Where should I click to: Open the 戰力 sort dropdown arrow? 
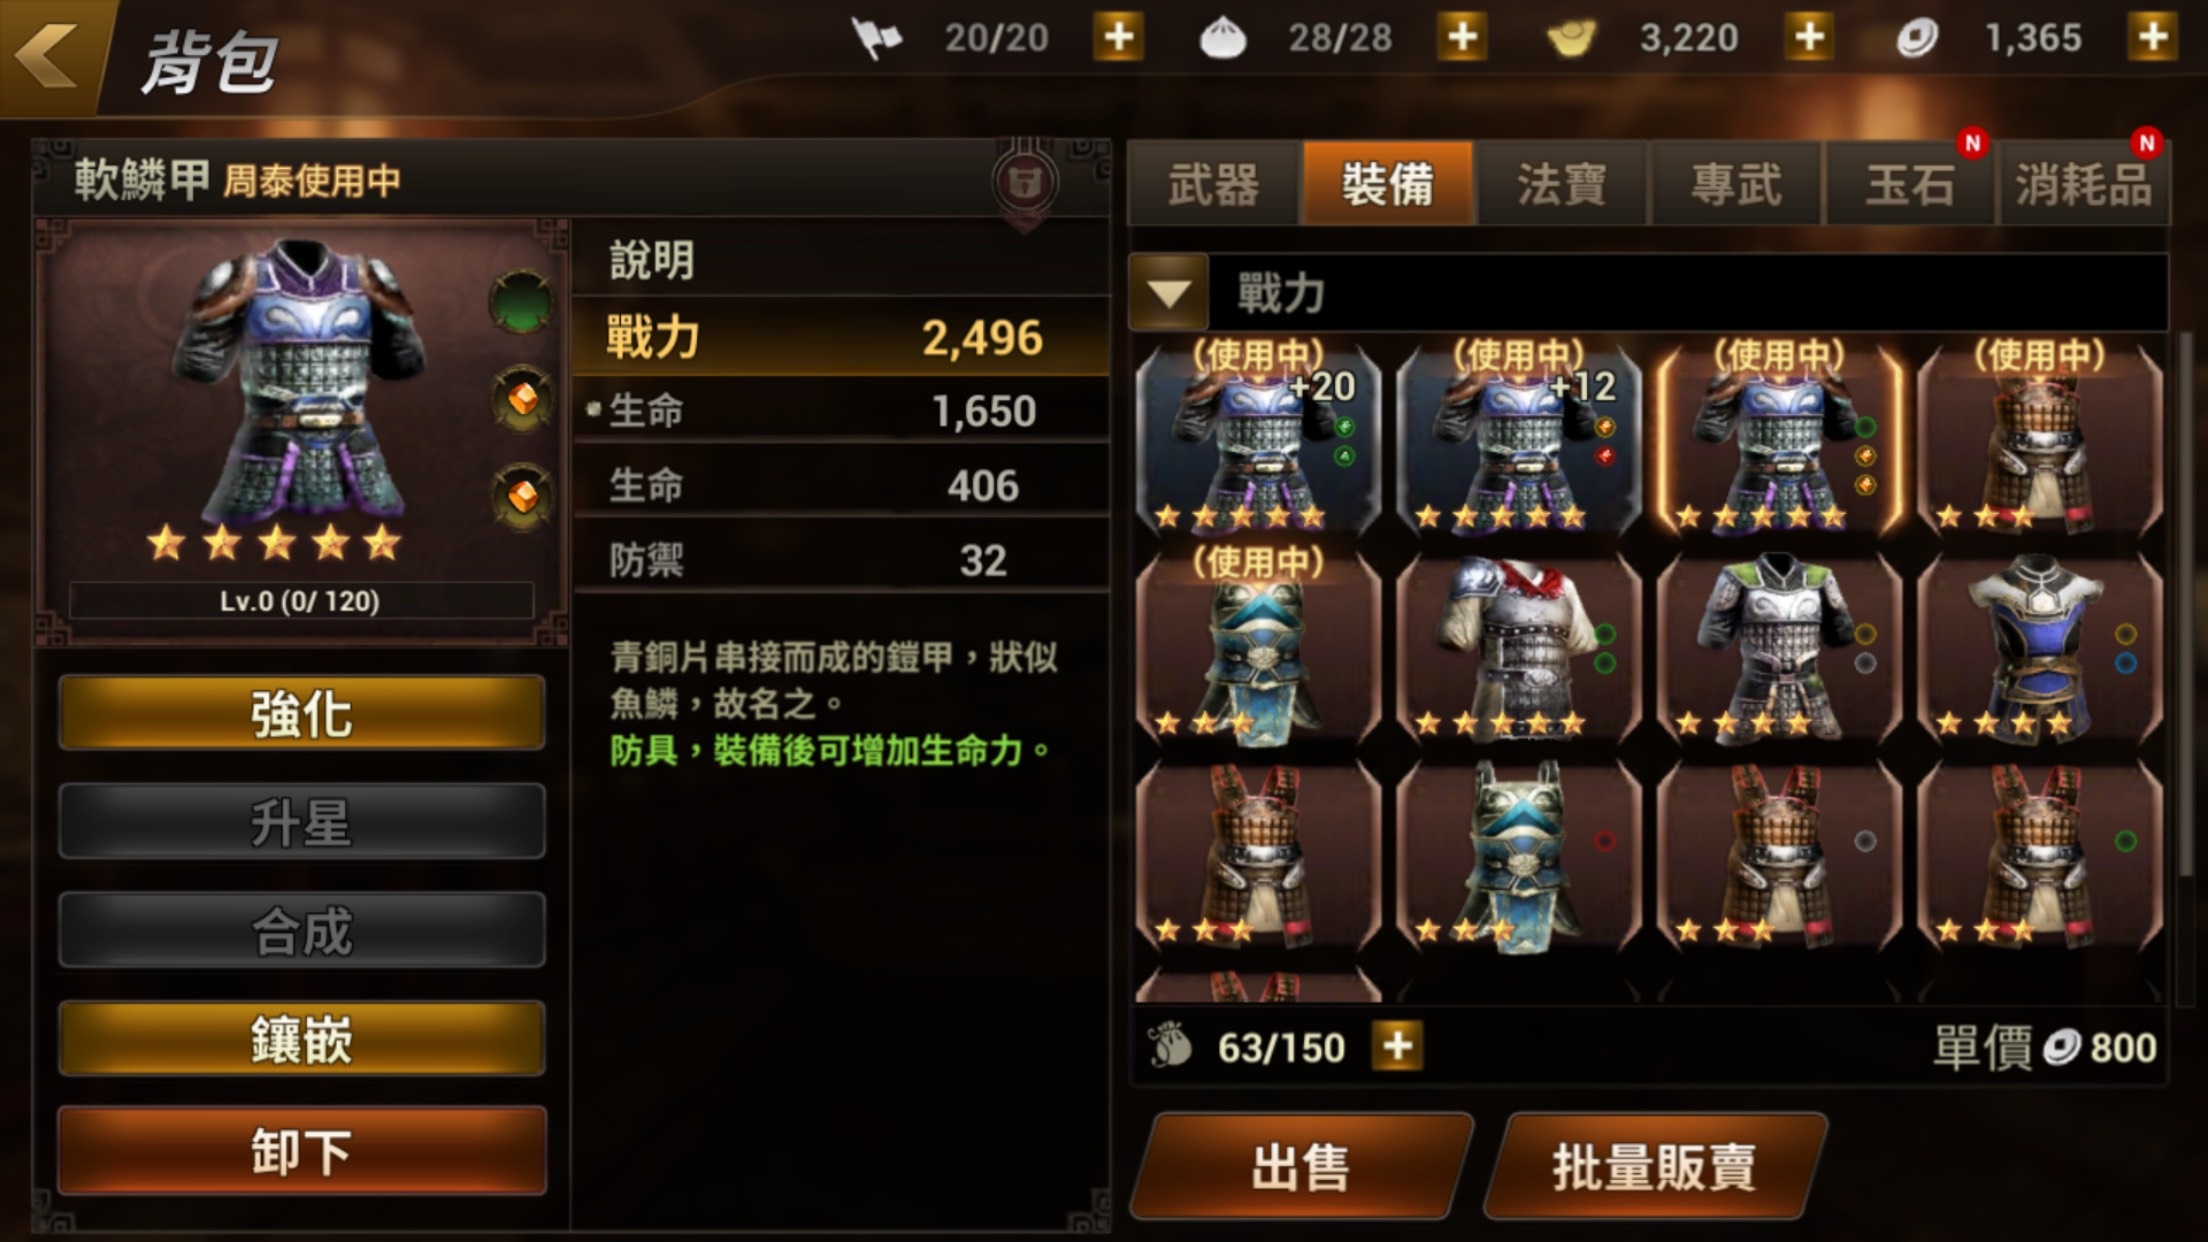pos(1169,293)
